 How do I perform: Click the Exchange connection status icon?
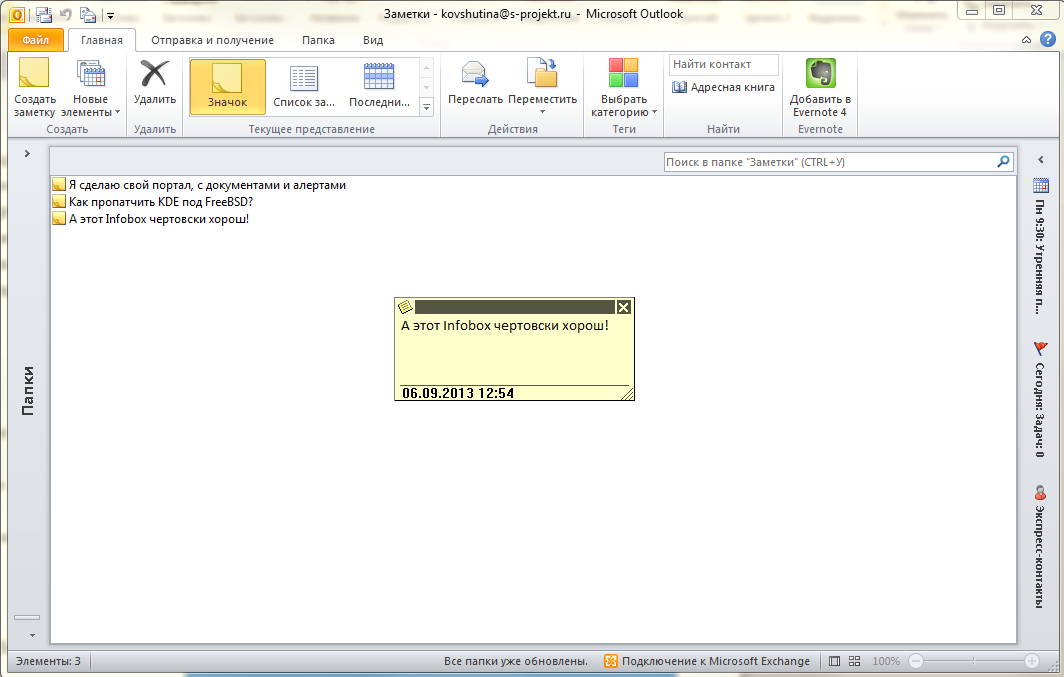[x=611, y=661]
